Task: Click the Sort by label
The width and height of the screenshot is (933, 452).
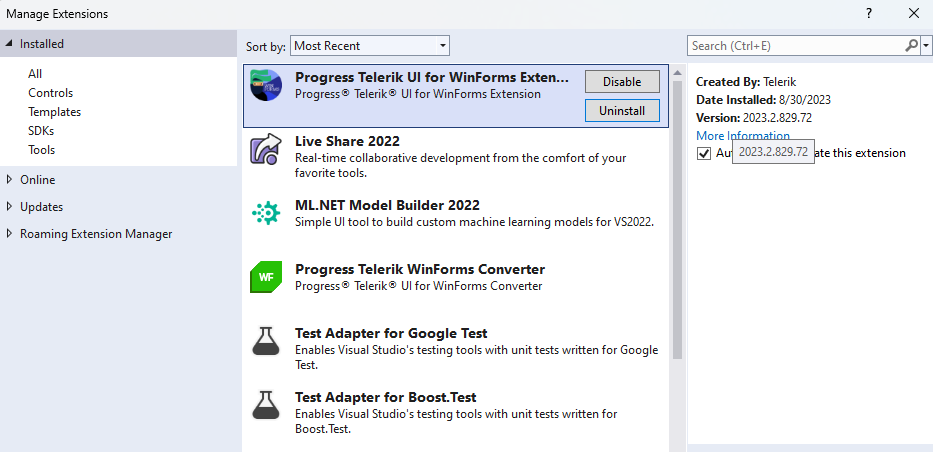Action: (x=266, y=46)
